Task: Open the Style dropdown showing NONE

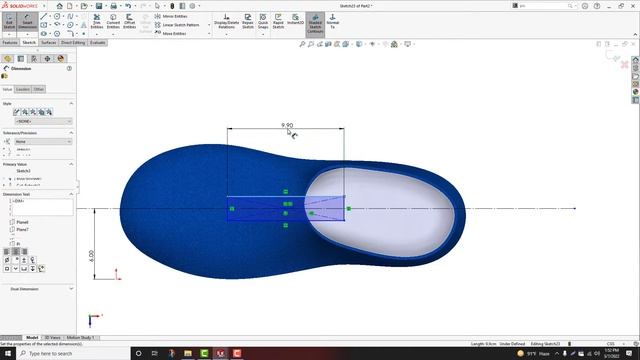Action: (x=43, y=121)
